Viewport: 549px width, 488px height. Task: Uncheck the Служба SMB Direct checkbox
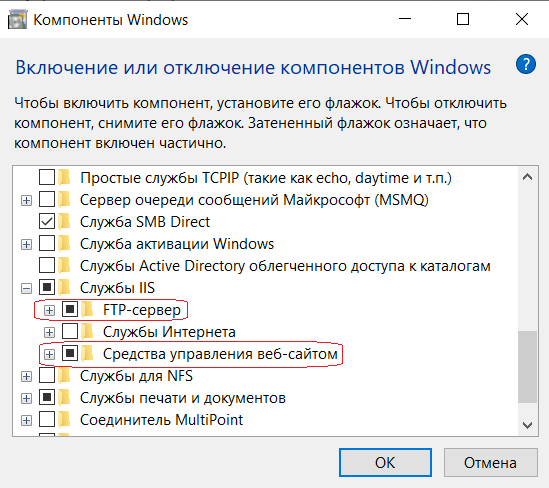click(47, 222)
